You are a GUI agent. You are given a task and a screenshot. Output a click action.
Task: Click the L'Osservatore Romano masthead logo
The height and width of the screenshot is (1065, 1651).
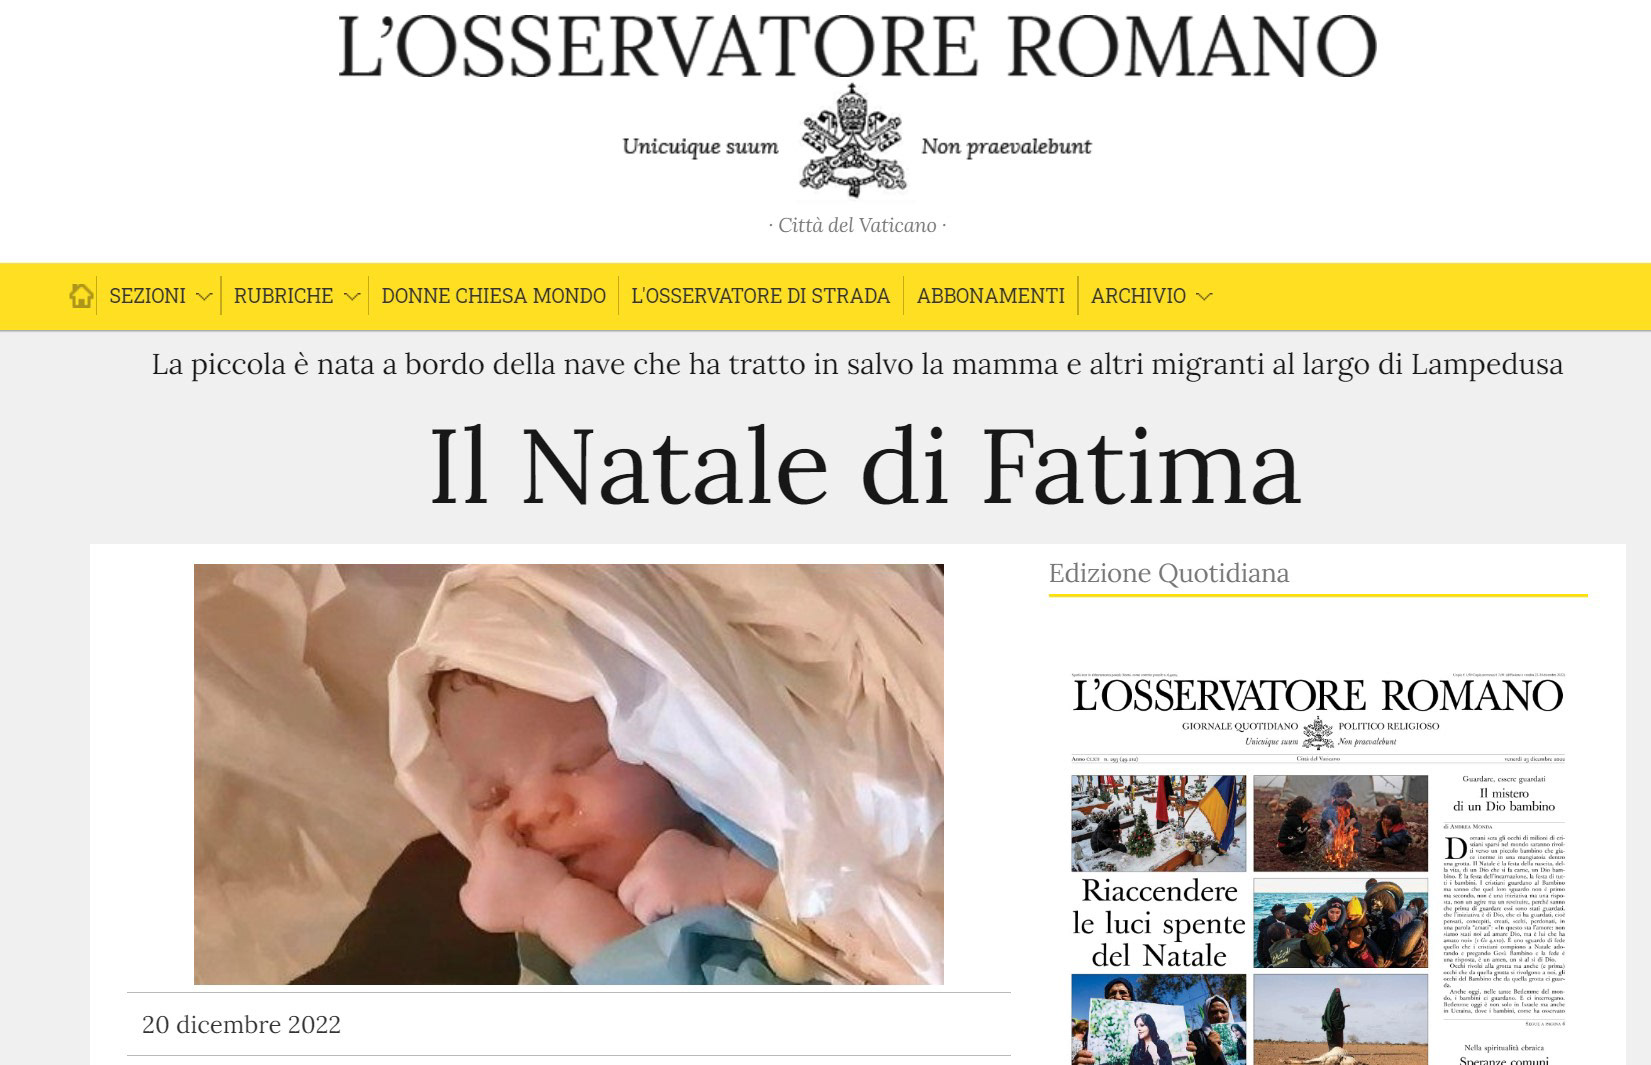pos(857,45)
